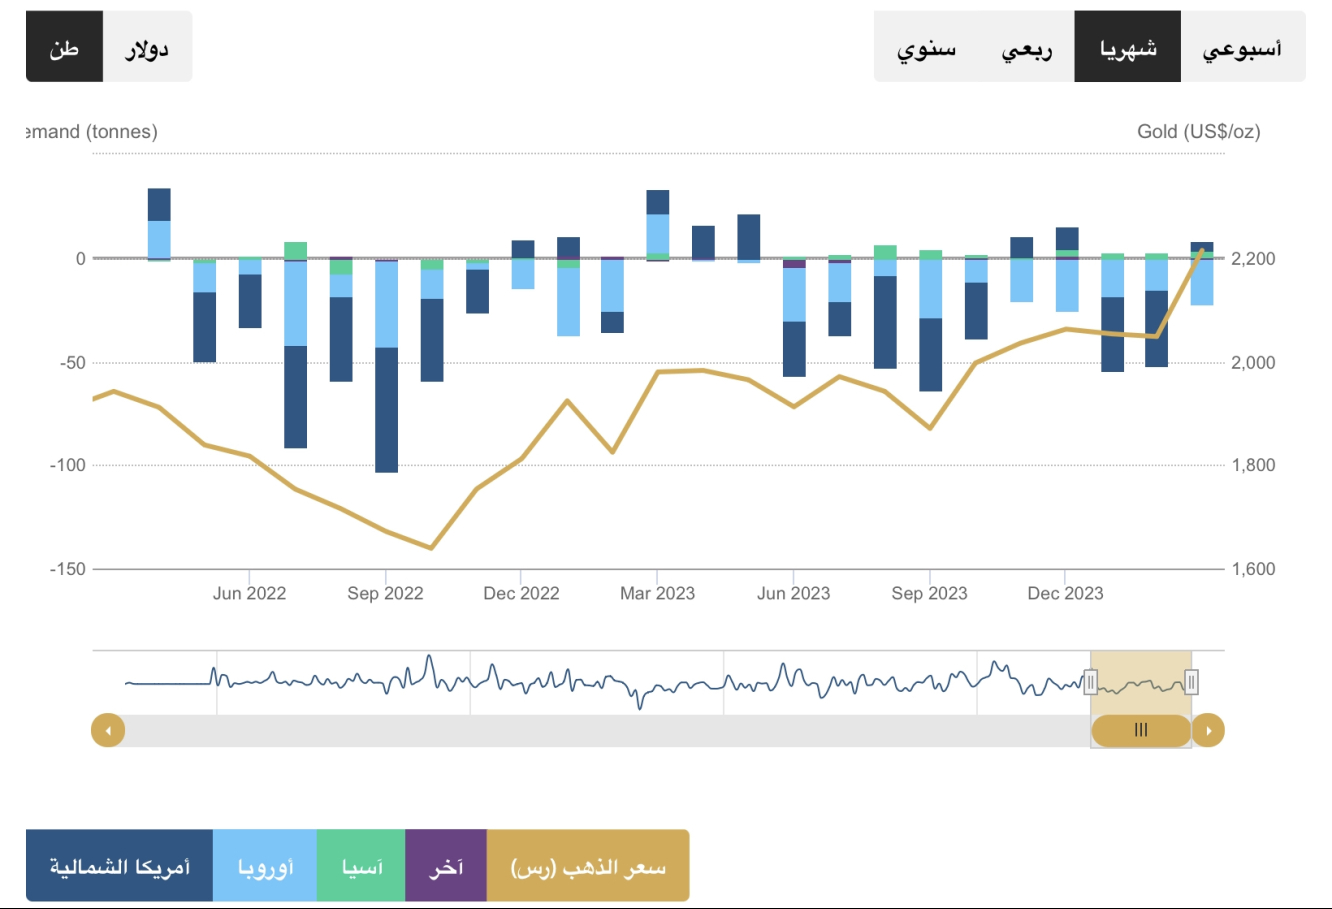Toggle آخر legend series
Image resolution: width=1332 pixels, height=909 pixels.
446,866
